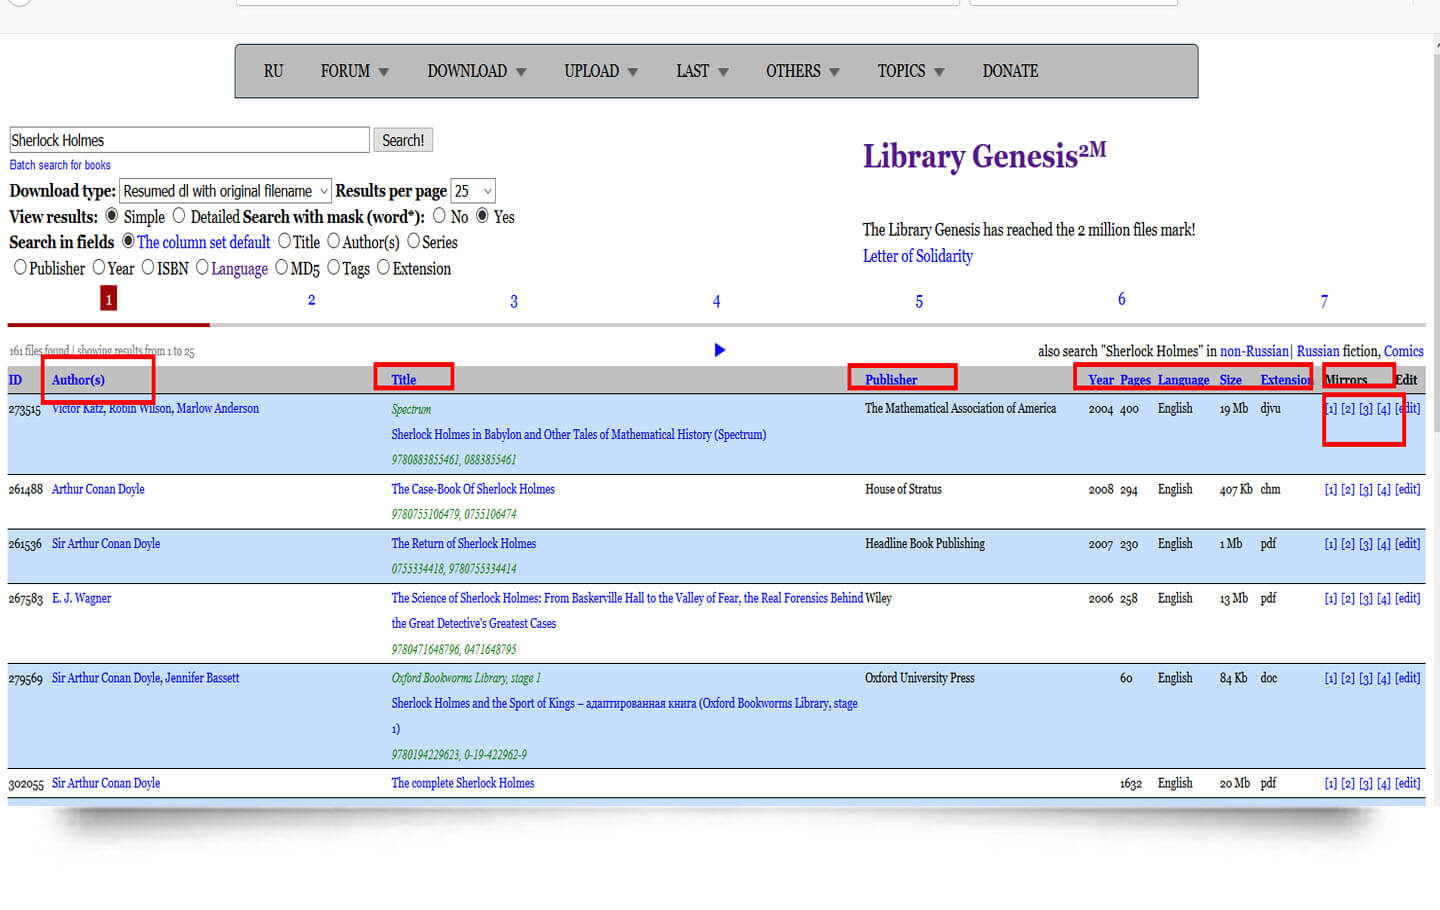
Task: Sort results by Size column
Action: click(x=1231, y=380)
